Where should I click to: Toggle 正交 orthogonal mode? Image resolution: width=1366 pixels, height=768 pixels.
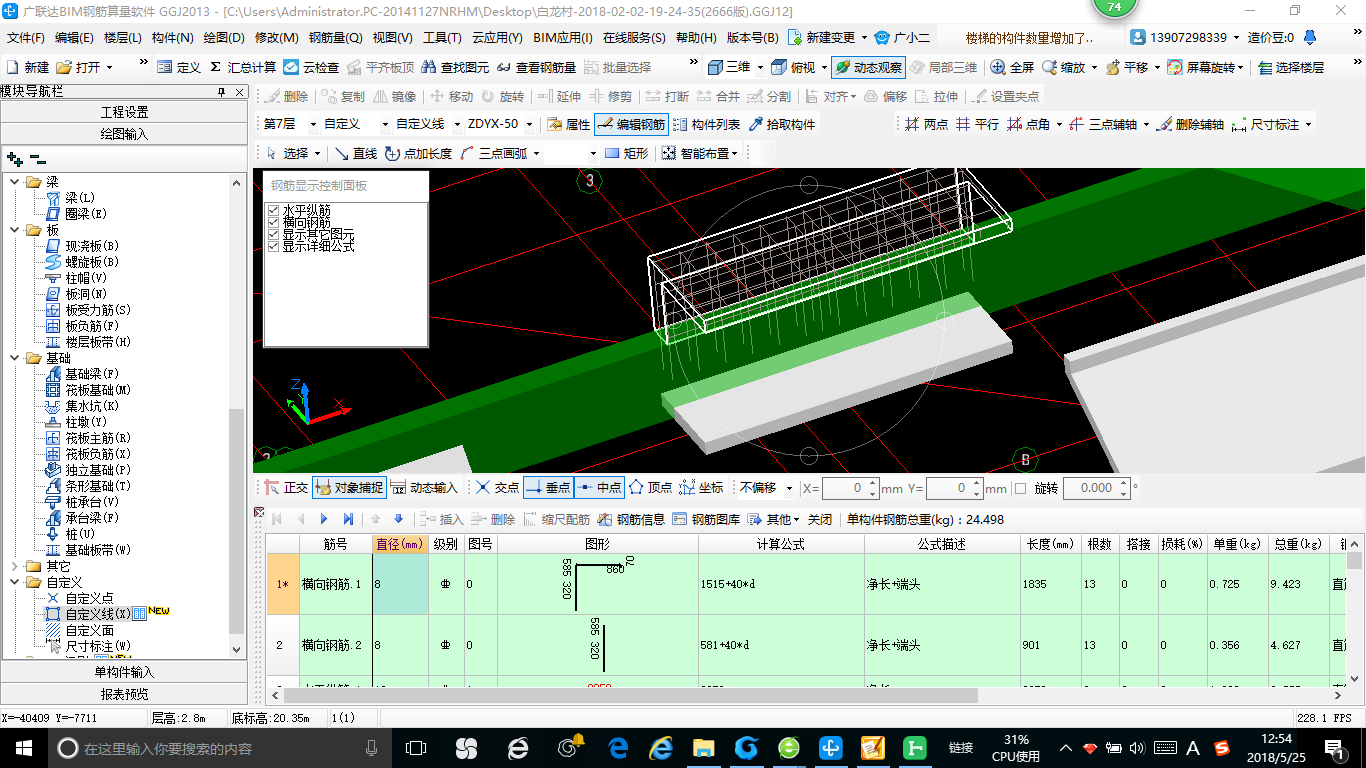pyautogui.click(x=286, y=488)
